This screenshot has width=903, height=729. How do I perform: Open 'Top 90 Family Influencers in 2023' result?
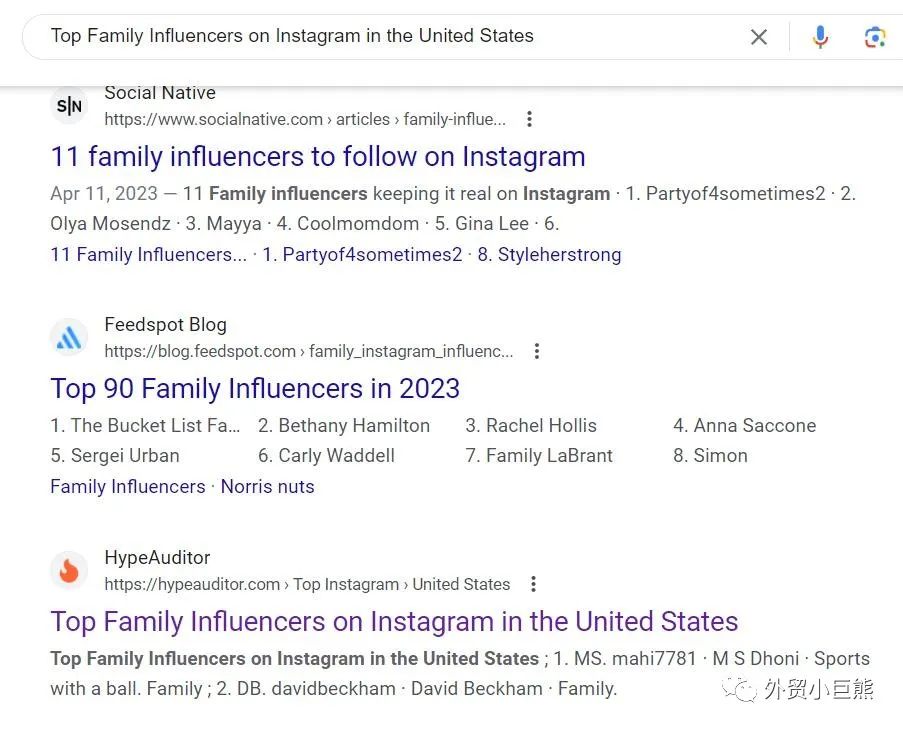[x=255, y=389]
